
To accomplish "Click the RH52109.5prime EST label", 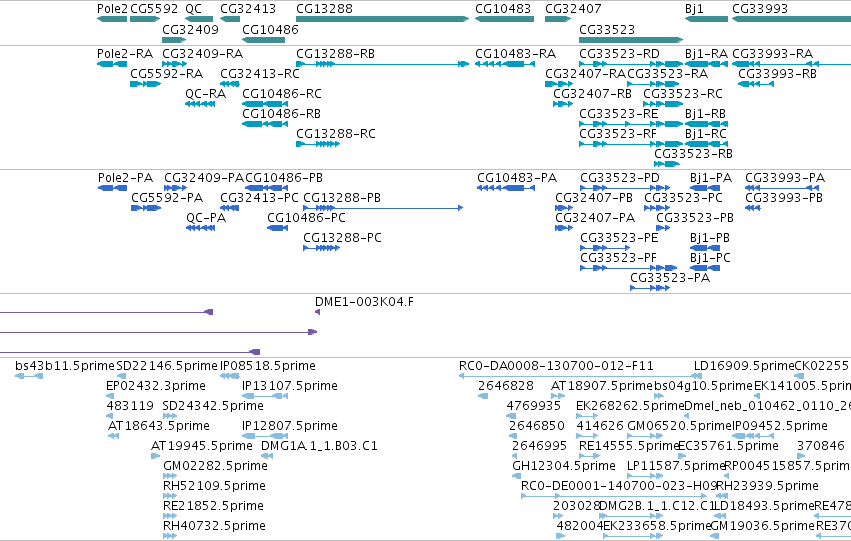I will tap(214, 487).
